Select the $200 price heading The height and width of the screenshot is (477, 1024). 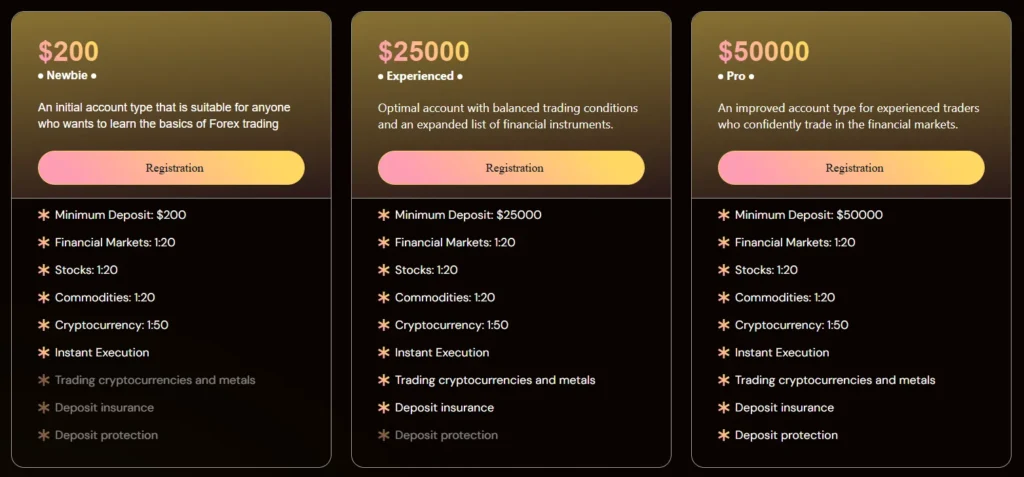68,51
